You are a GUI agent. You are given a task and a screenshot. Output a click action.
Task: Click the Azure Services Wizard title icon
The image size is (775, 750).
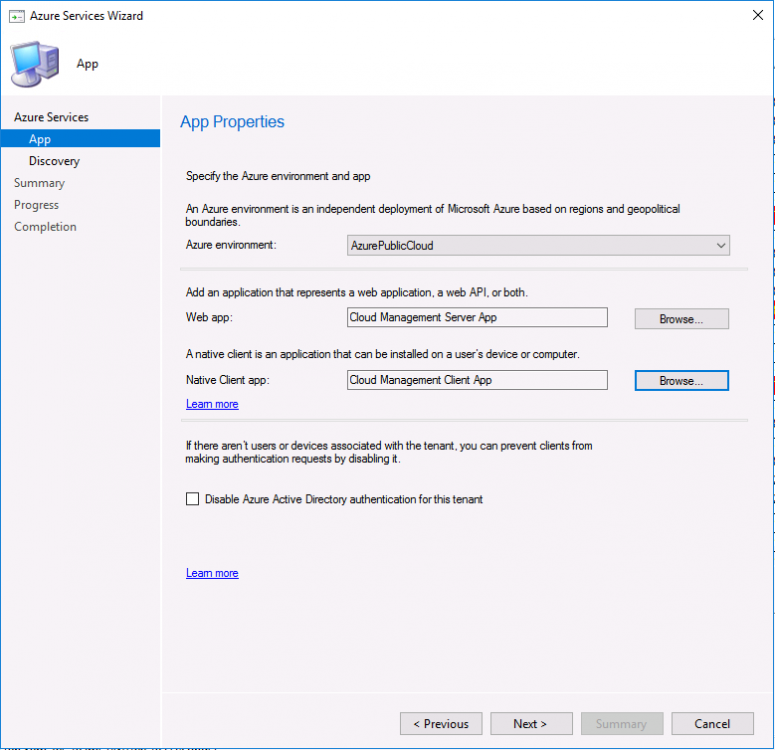(x=17, y=16)
